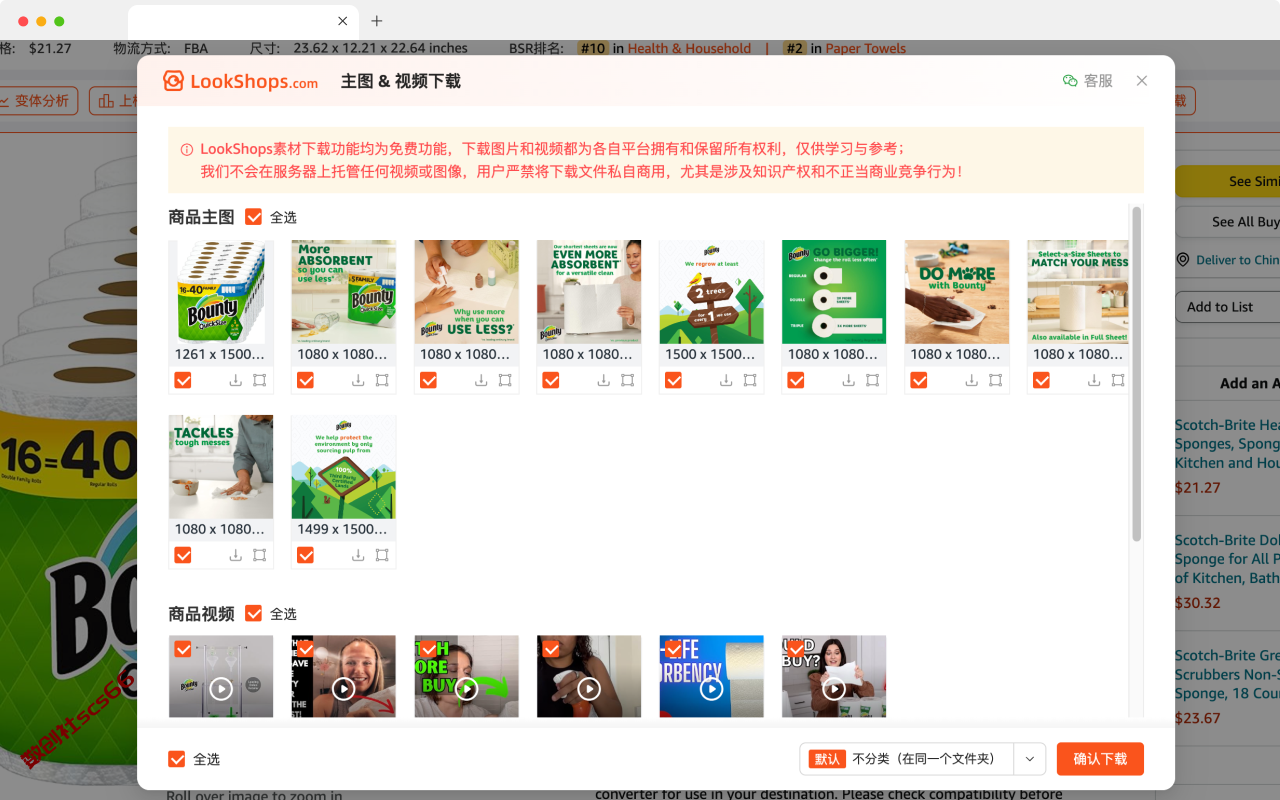Uncheck the 1261 x 1500 Bounty pack image

183,380
